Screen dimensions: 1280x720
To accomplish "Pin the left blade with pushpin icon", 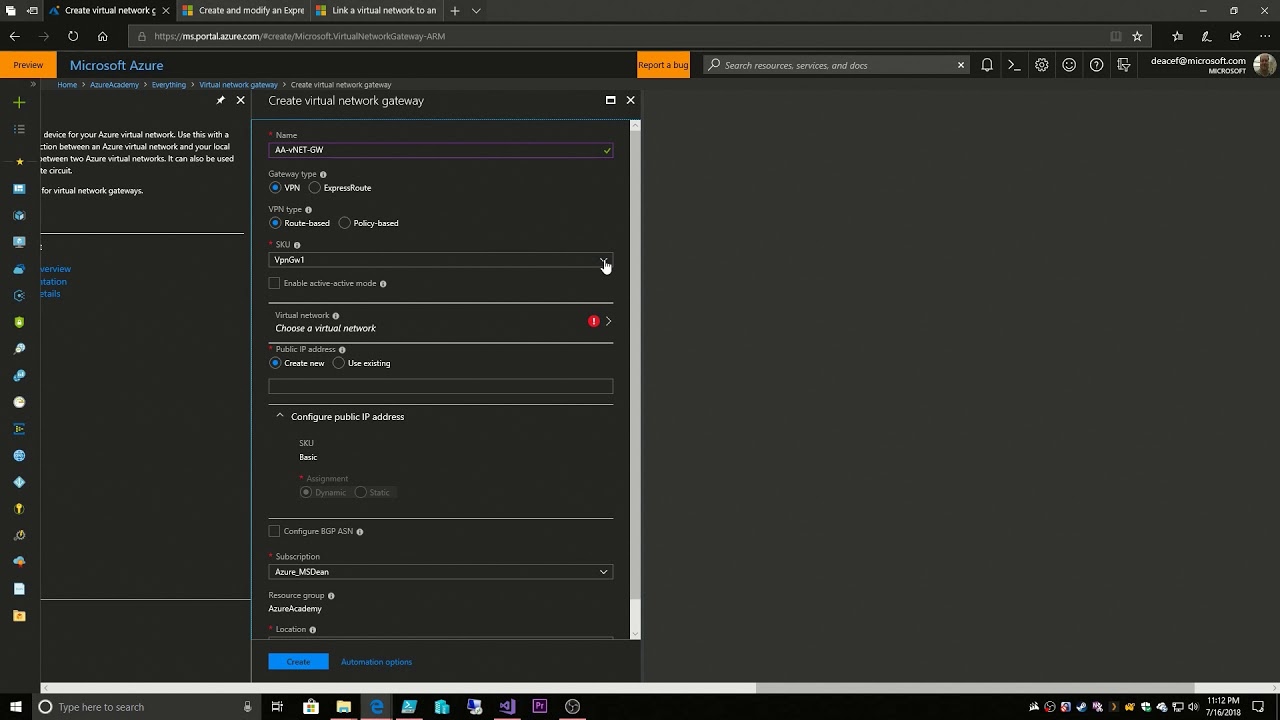I will (221, 100).
